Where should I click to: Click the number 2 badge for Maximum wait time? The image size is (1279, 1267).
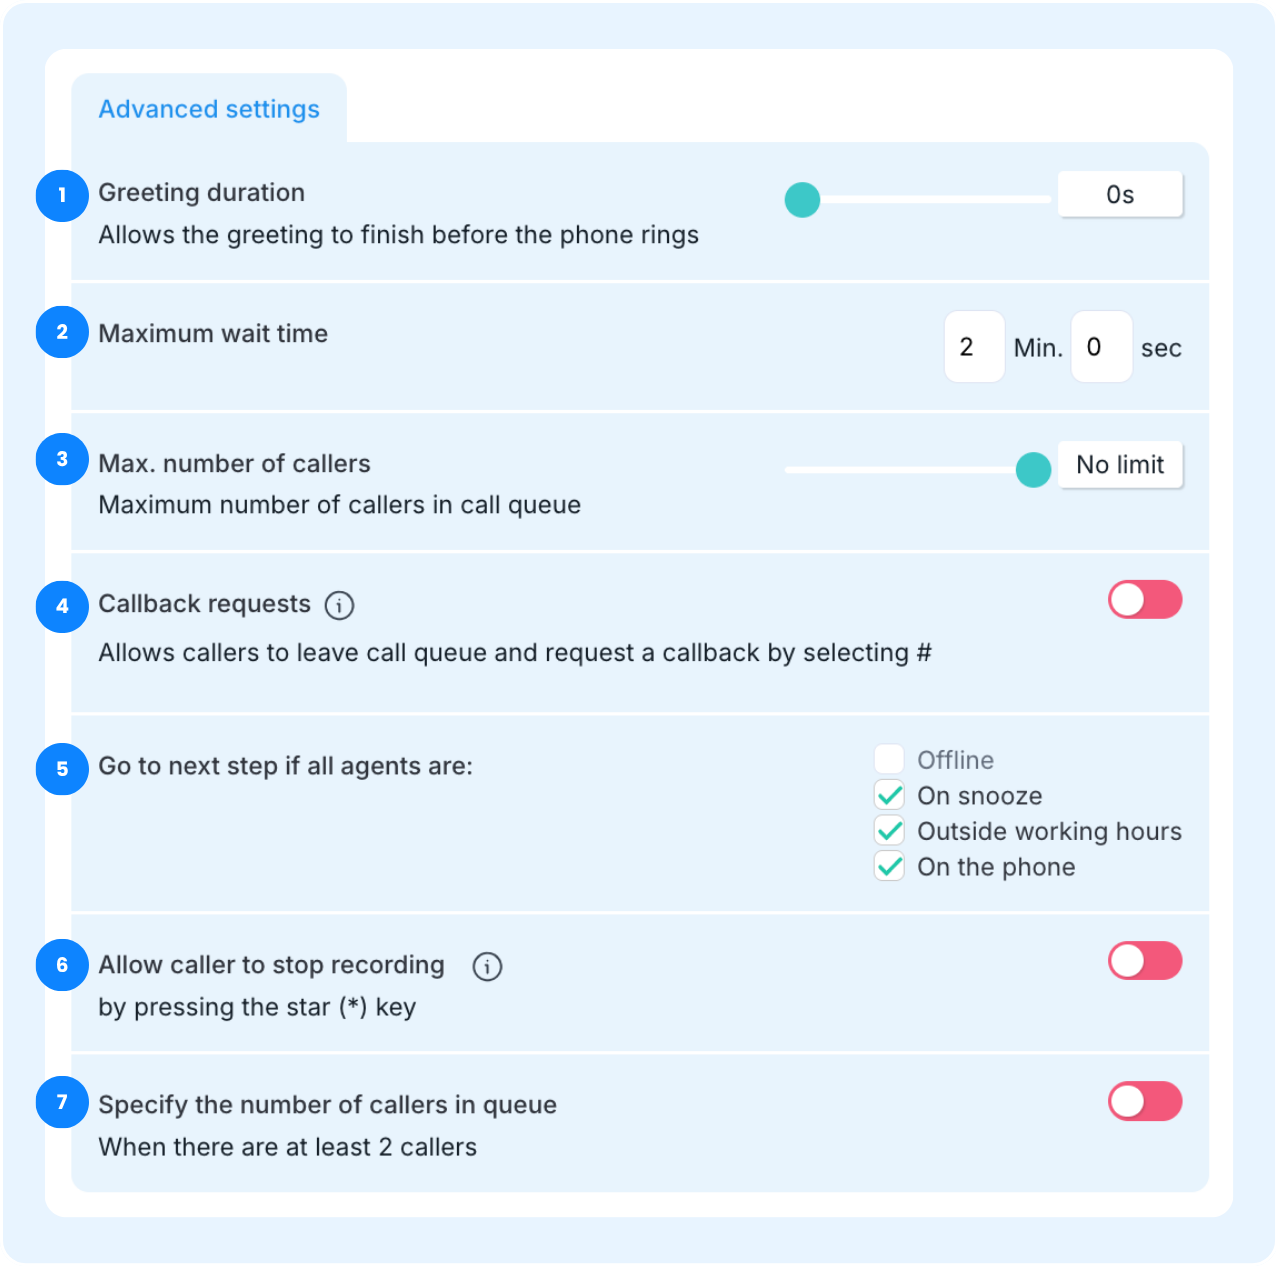click(x=62, y=332)
